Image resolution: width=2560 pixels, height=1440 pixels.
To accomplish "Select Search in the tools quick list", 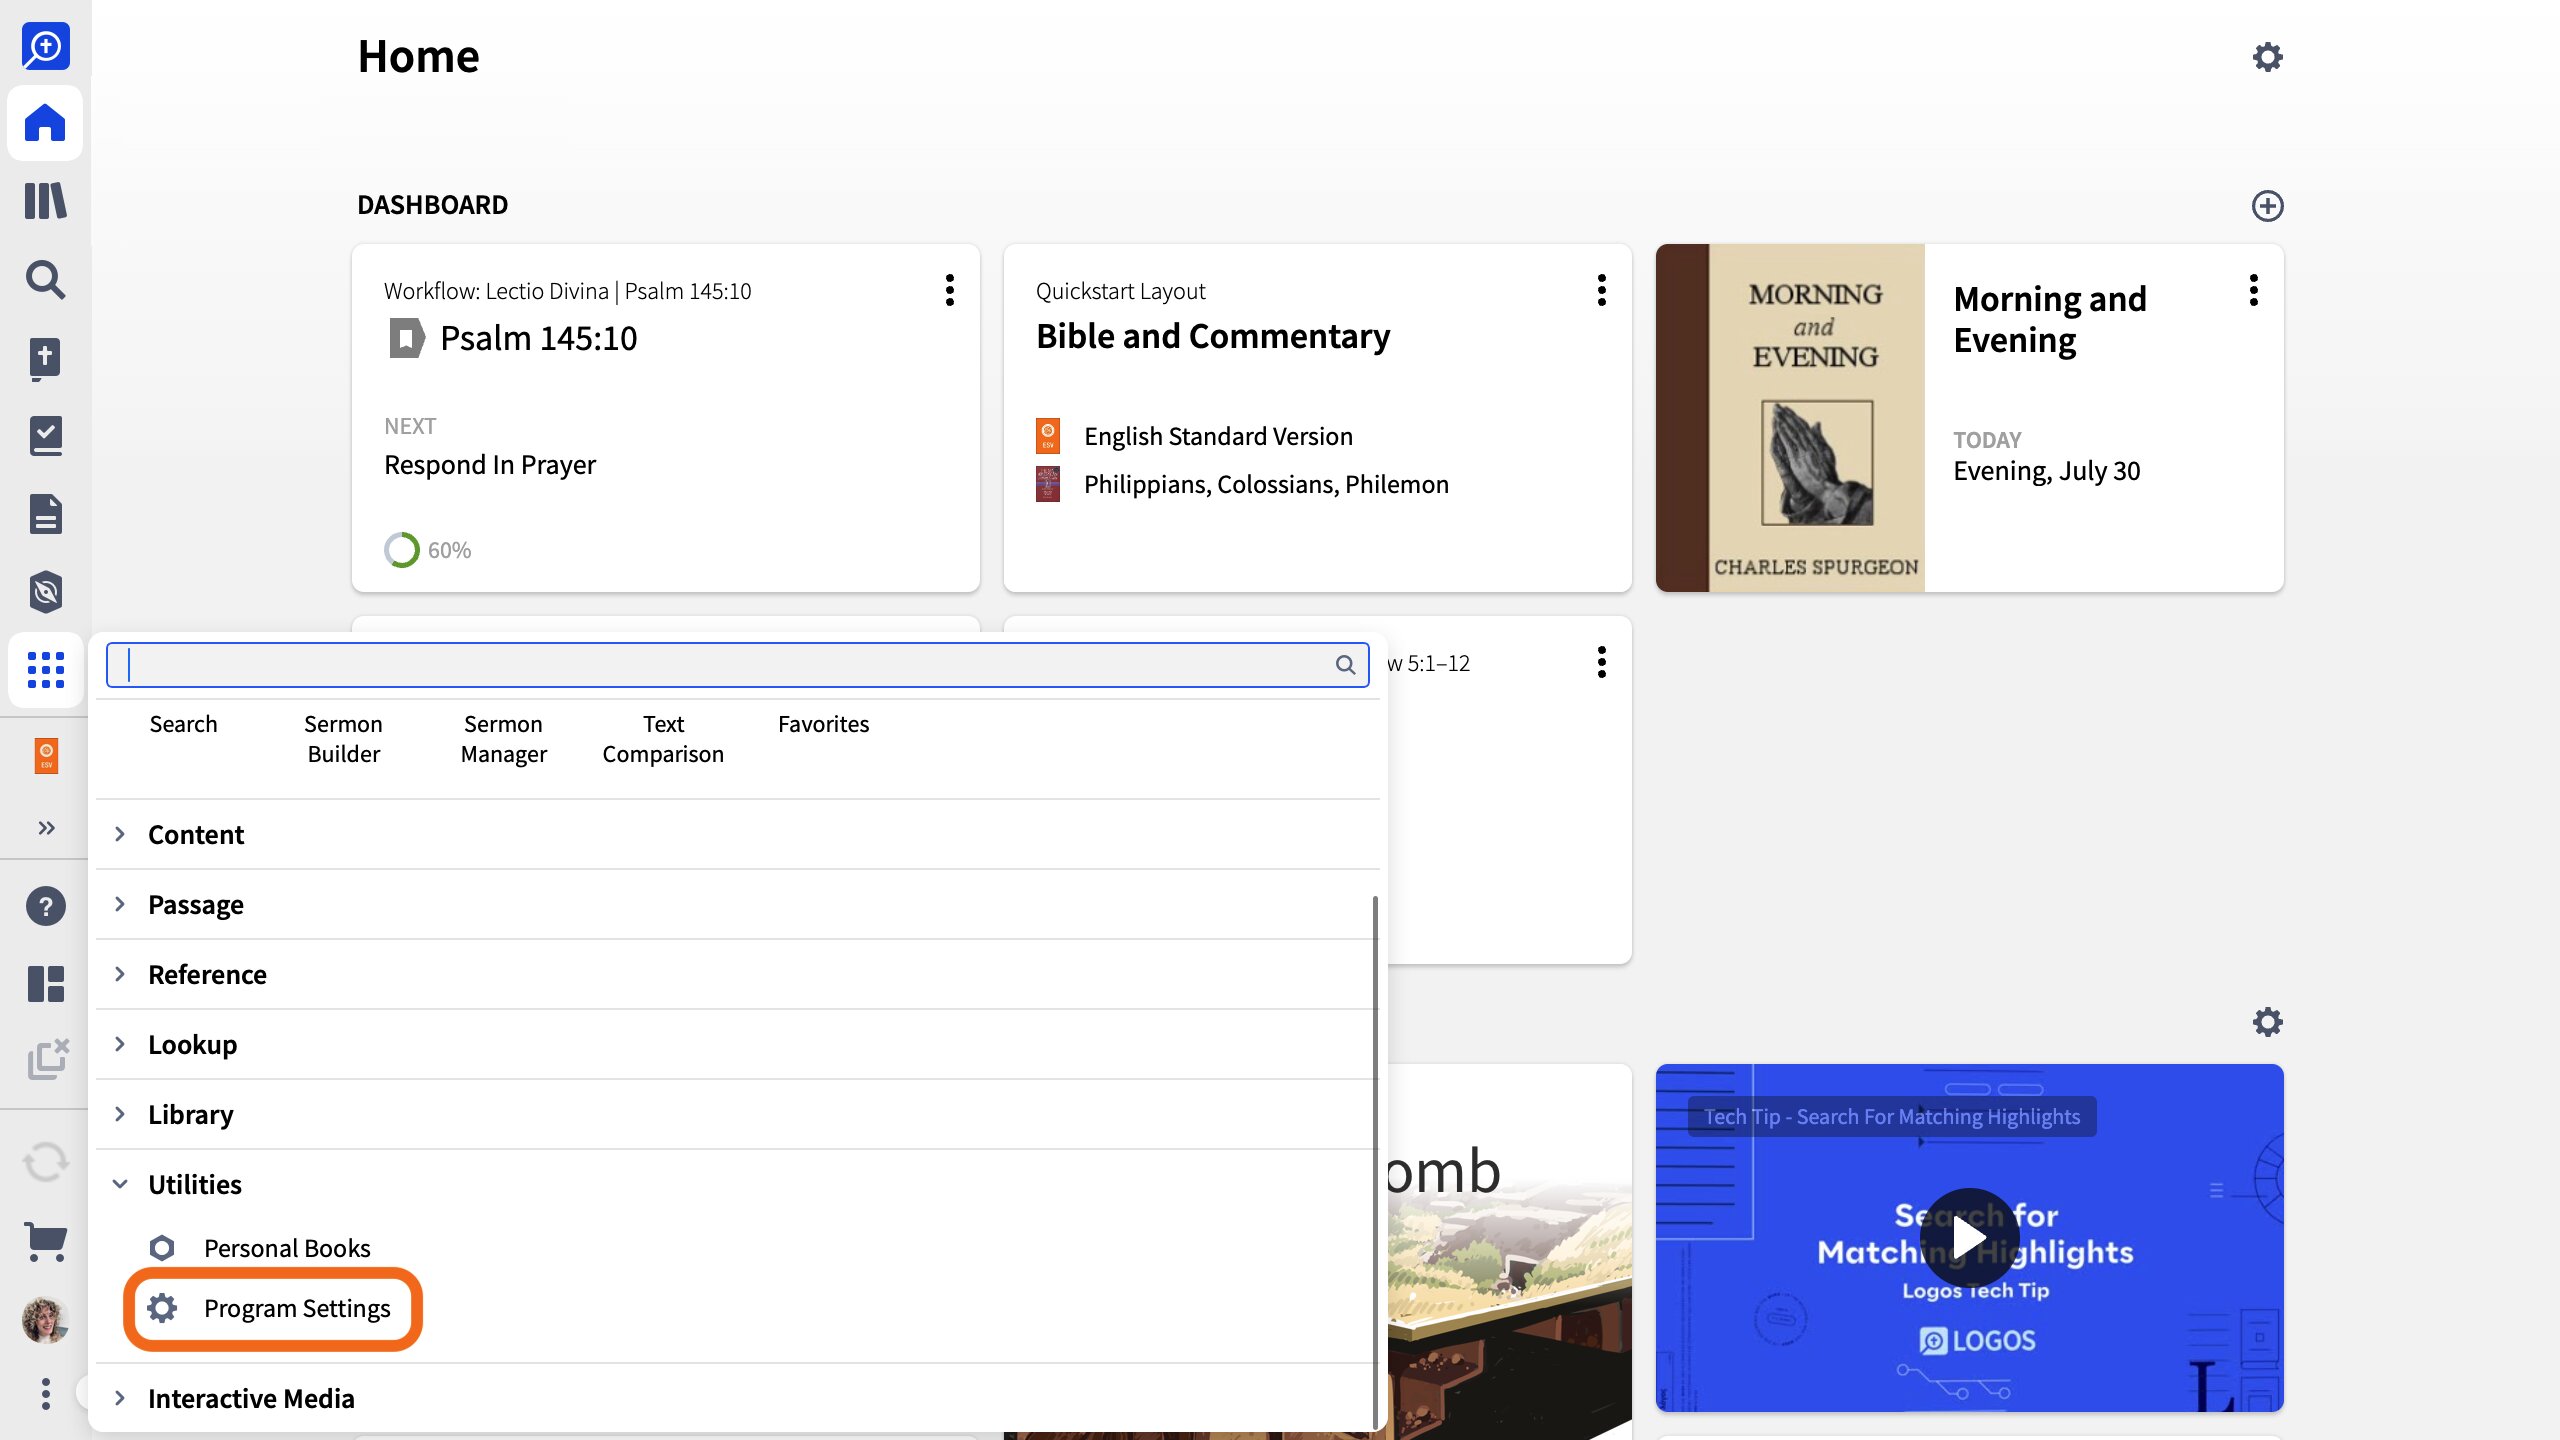I will (x=183, y=724).
